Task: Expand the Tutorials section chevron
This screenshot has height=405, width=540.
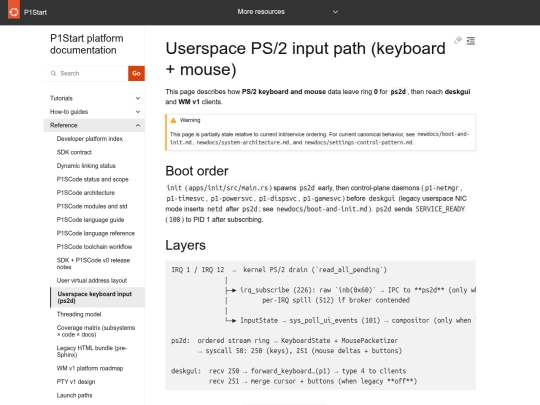Action: coord(138,98)
